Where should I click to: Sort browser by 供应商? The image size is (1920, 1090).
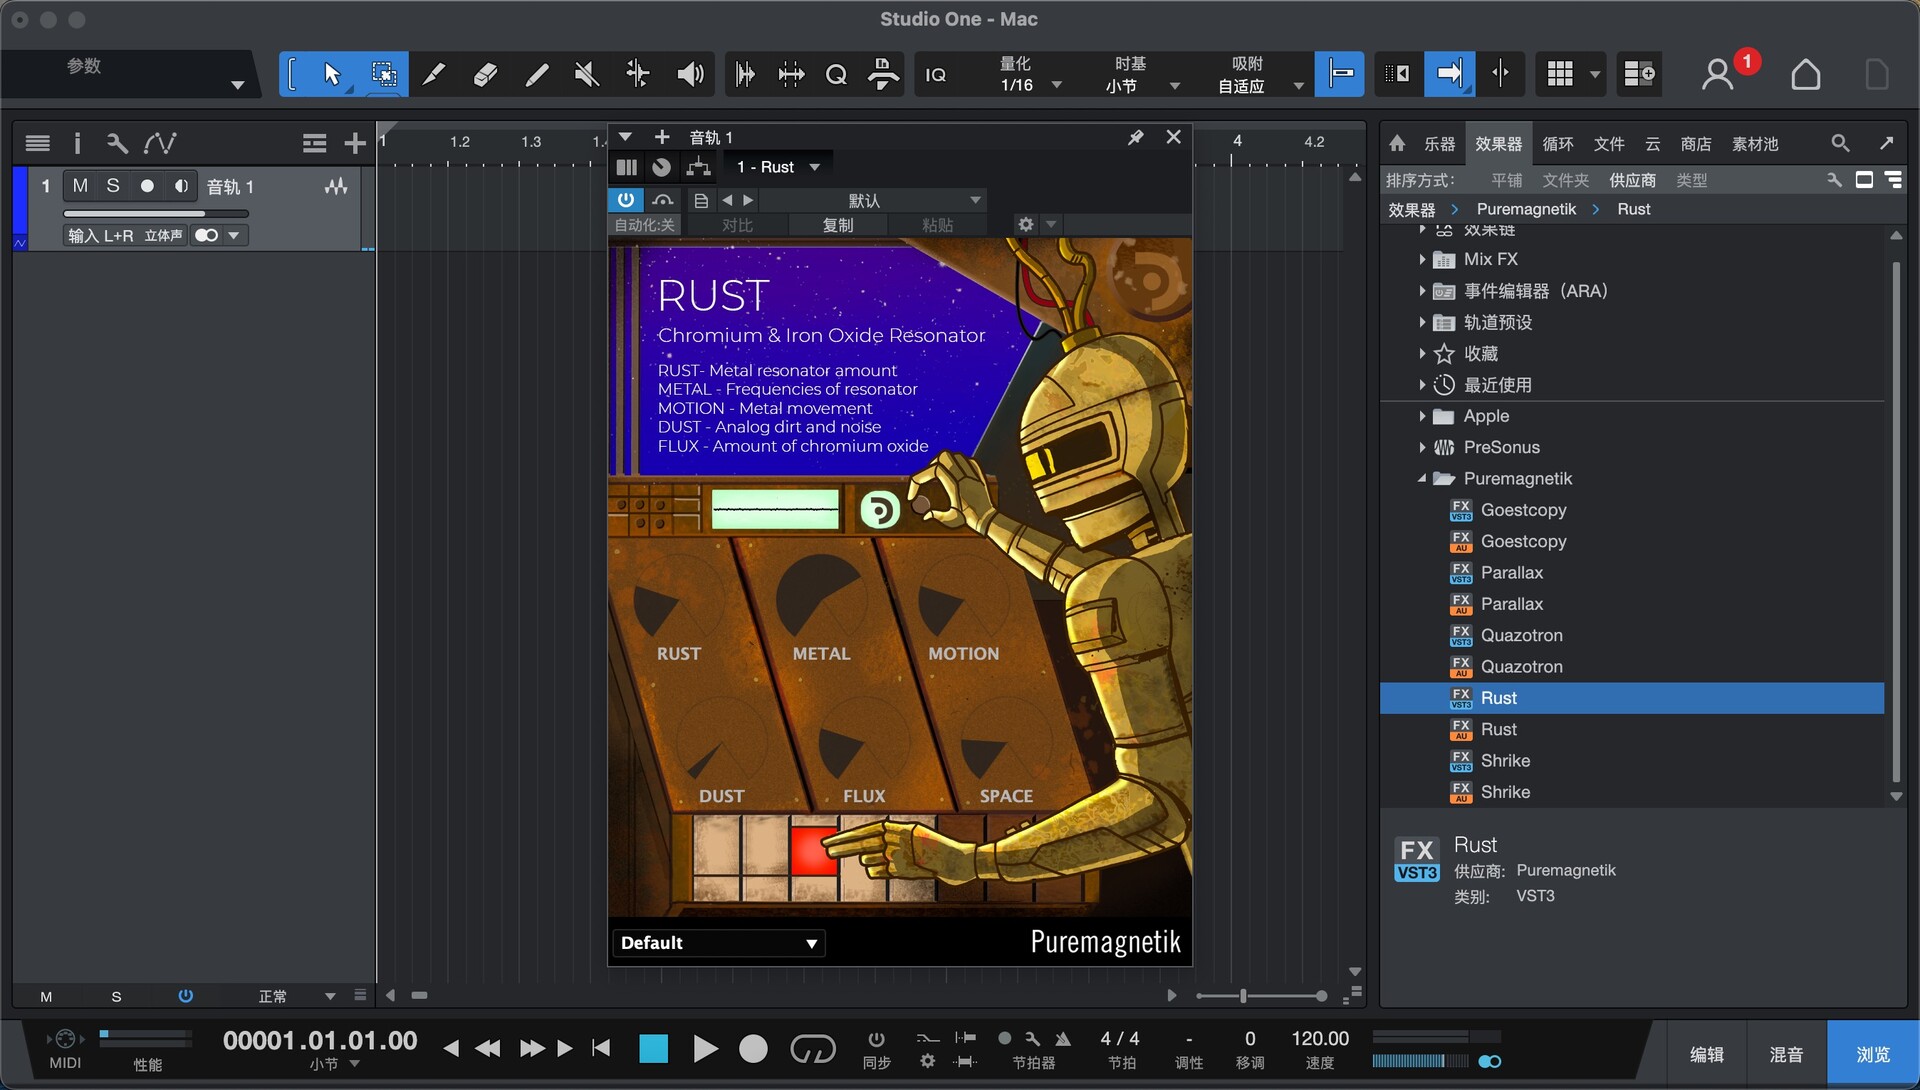click(x=1632, y=180)
